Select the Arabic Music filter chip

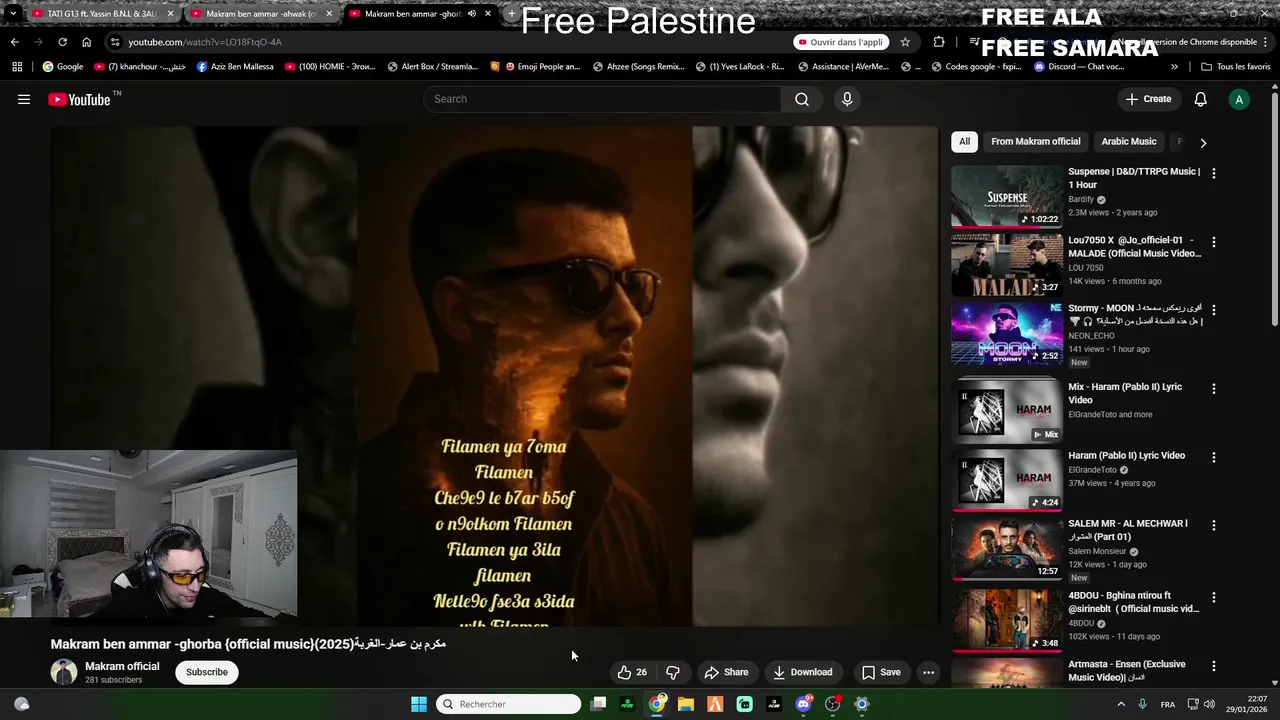click(x=1129, y=142)
